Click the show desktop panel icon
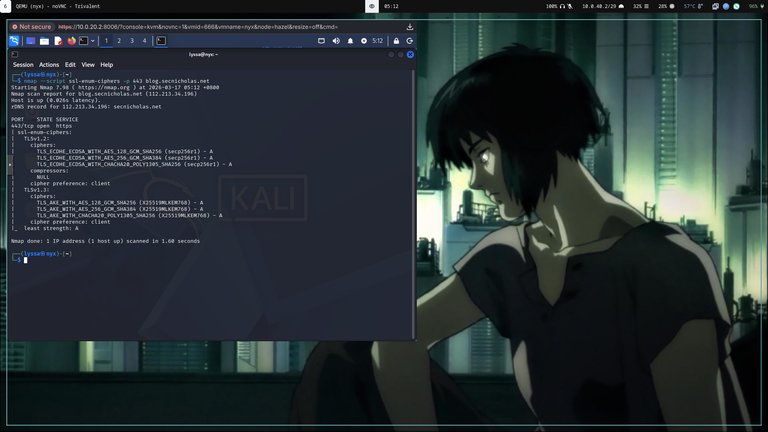 [x=31, y=41]
